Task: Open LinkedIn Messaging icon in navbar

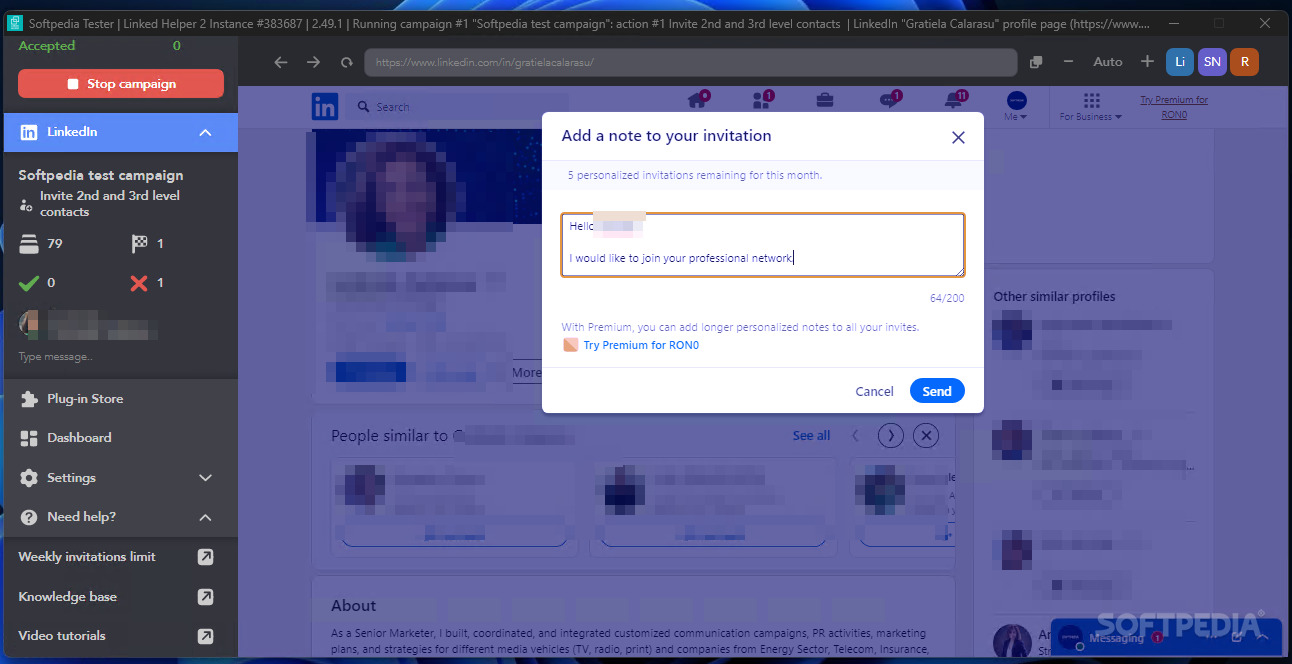Action: 889,100
